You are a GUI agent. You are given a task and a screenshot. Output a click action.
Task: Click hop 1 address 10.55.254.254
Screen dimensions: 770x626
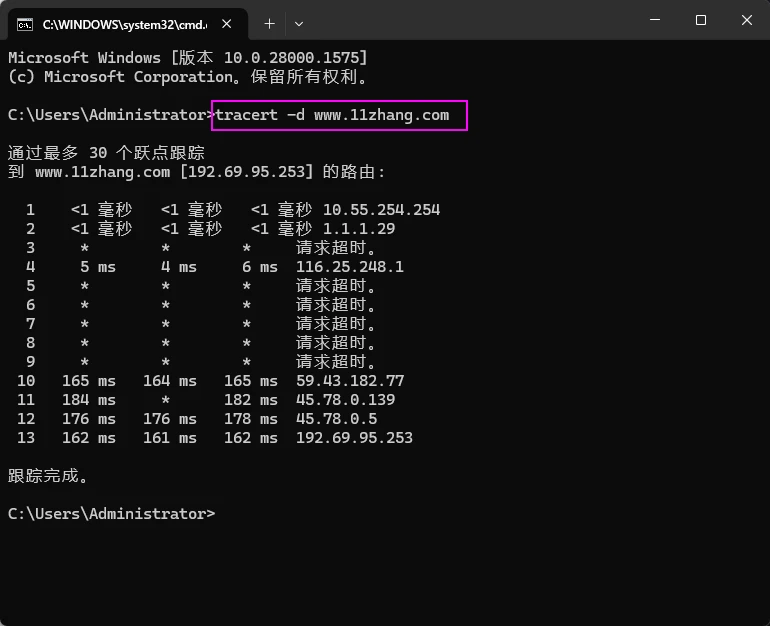click(381, 210)
